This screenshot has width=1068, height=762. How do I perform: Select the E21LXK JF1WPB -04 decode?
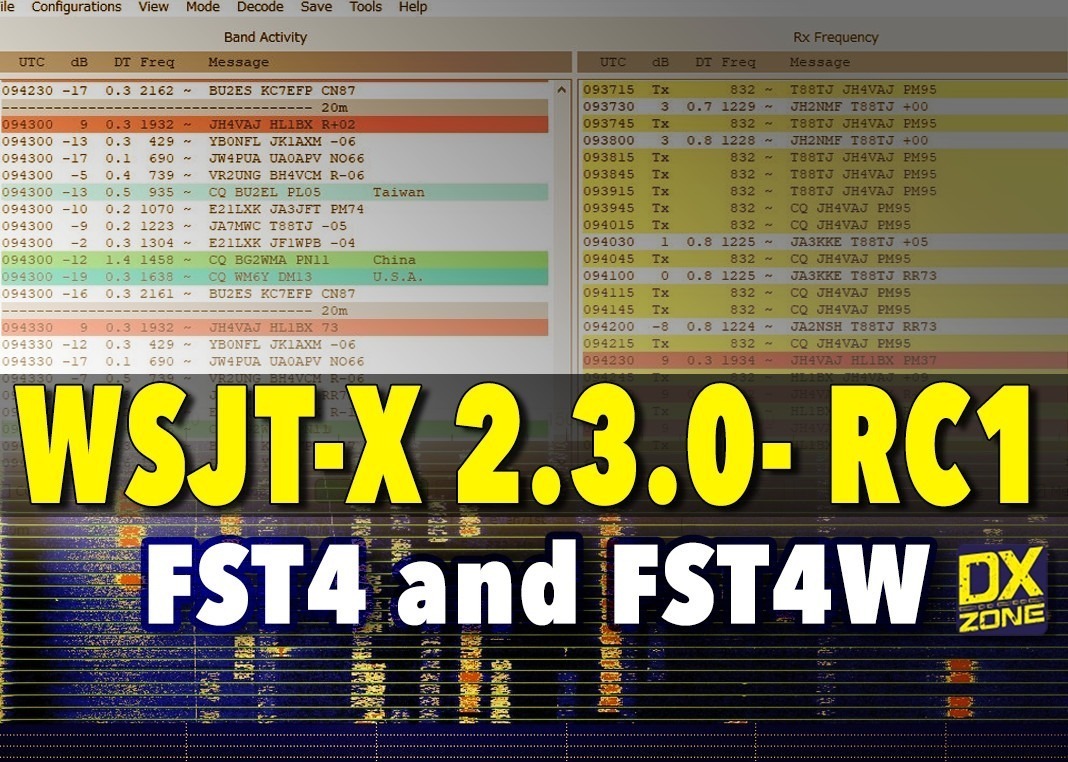tap(274, 243)
